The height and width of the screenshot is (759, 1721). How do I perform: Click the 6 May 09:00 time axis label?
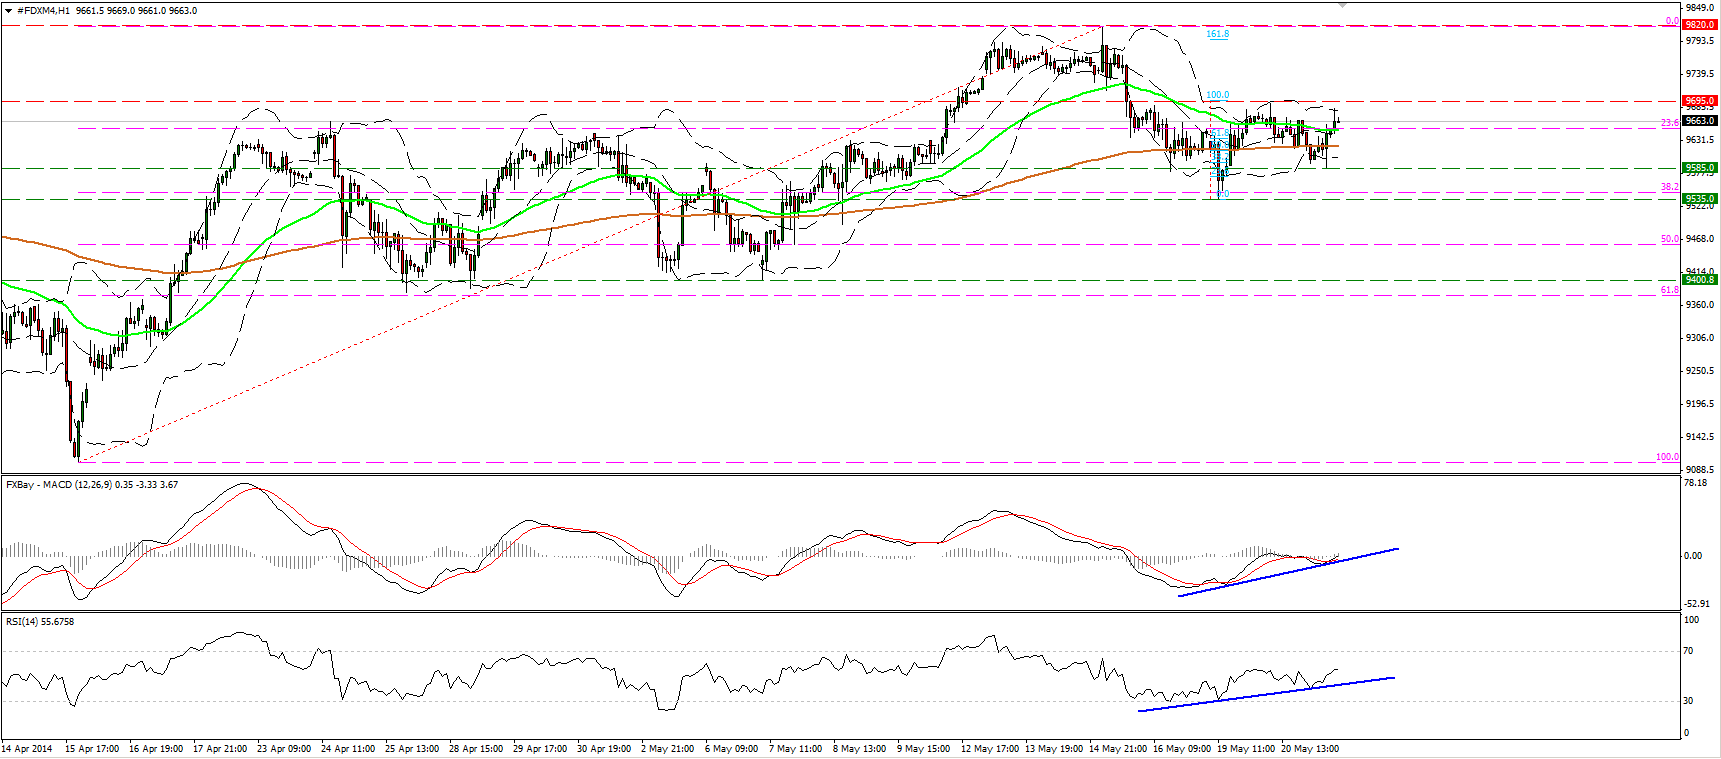click(x=731, y=748)
